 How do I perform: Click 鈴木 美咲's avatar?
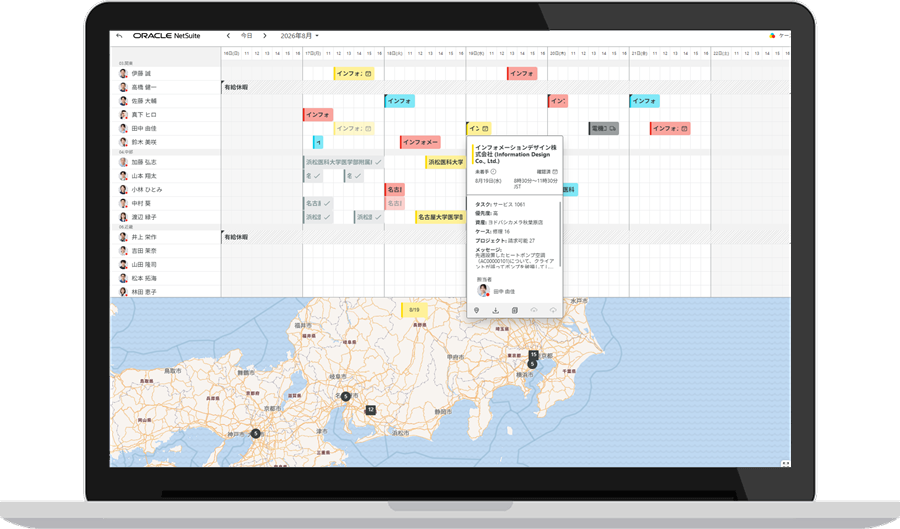[123, 142]
